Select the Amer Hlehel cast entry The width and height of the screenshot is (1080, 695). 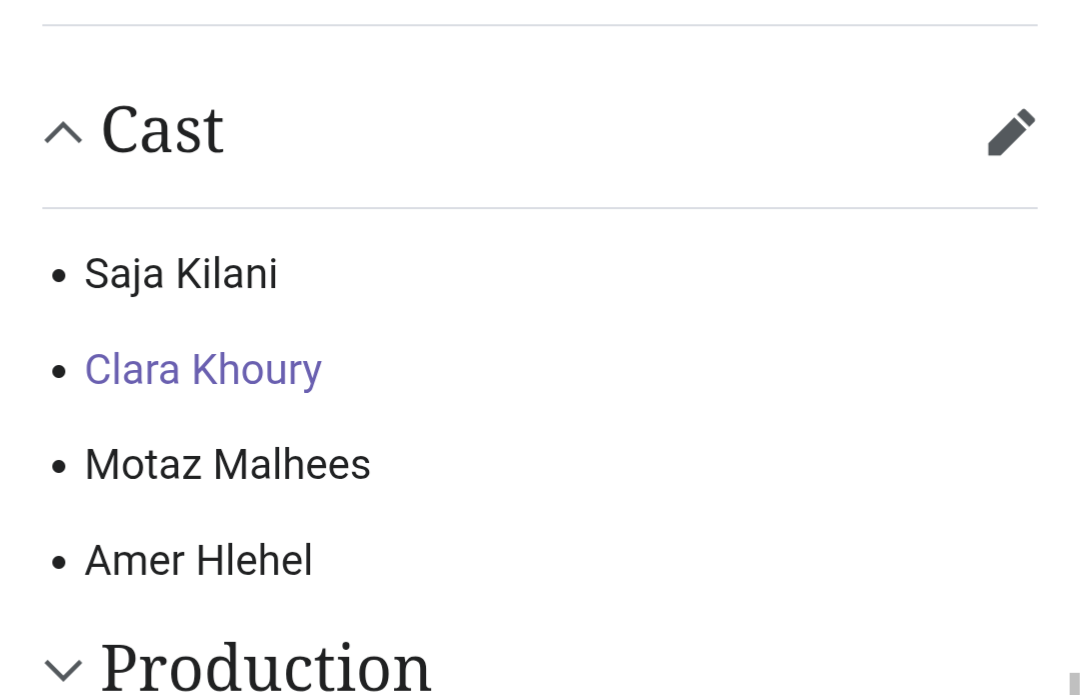199,560
